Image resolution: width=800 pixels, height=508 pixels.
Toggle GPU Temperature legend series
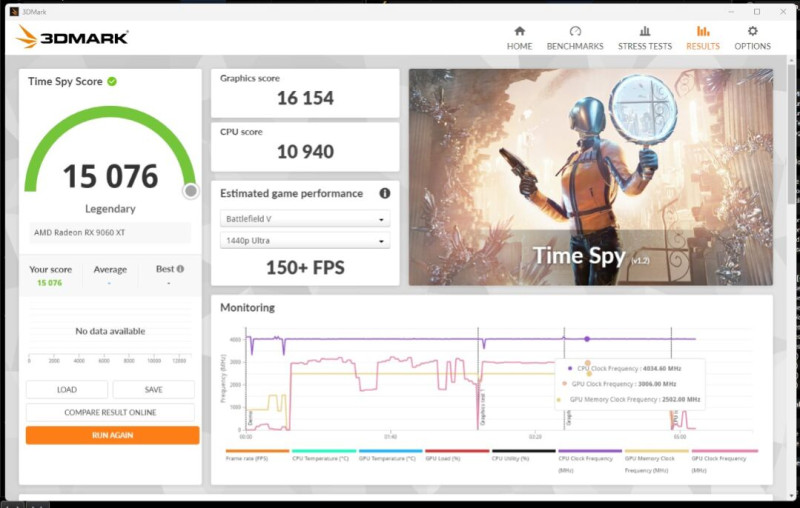tap(390, 455)
